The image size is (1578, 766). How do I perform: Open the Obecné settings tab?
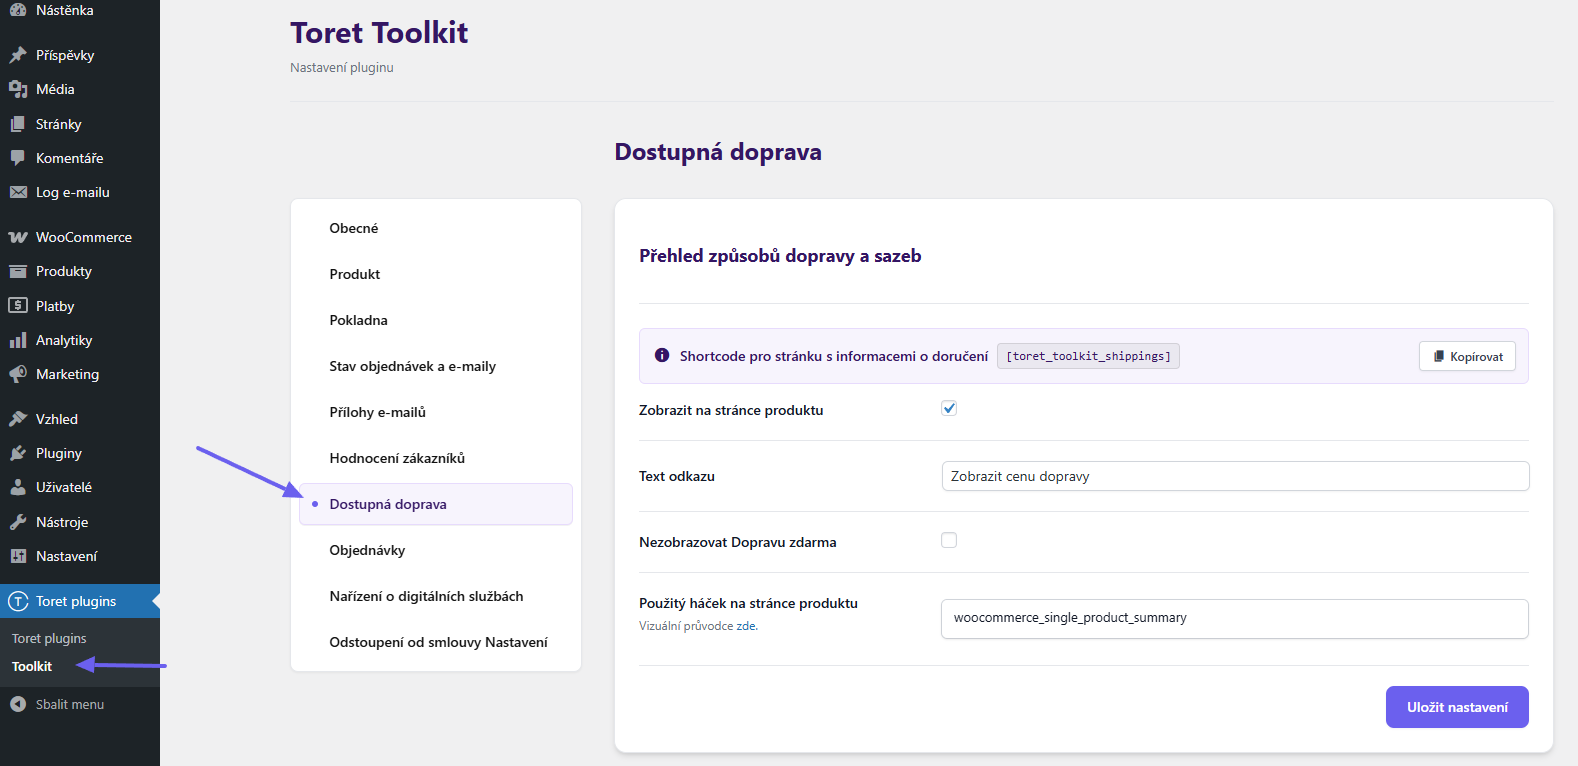click(436, 228)
